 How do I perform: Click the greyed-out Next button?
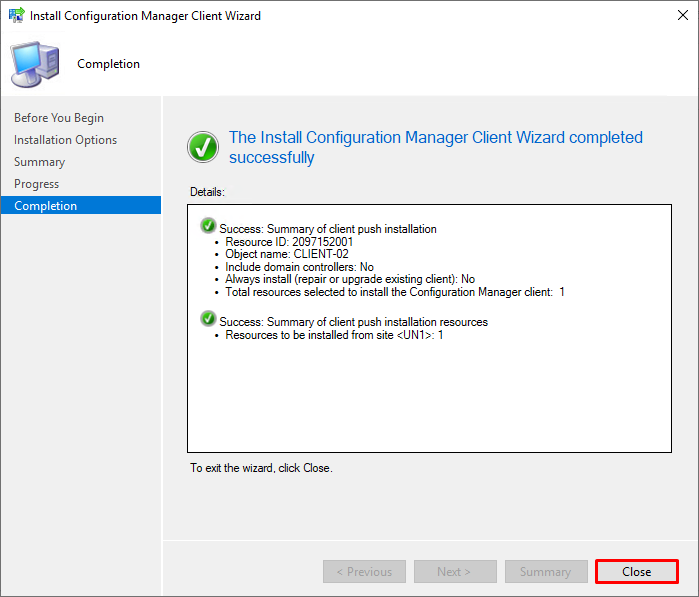(x=455, y=571)
